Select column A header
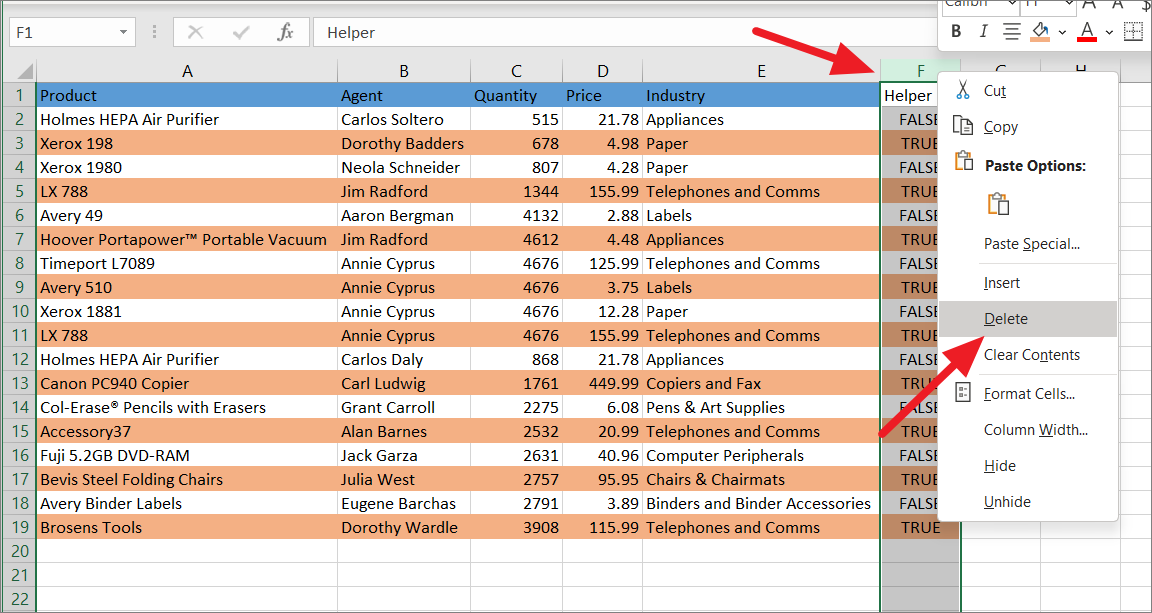 point(187,71)
